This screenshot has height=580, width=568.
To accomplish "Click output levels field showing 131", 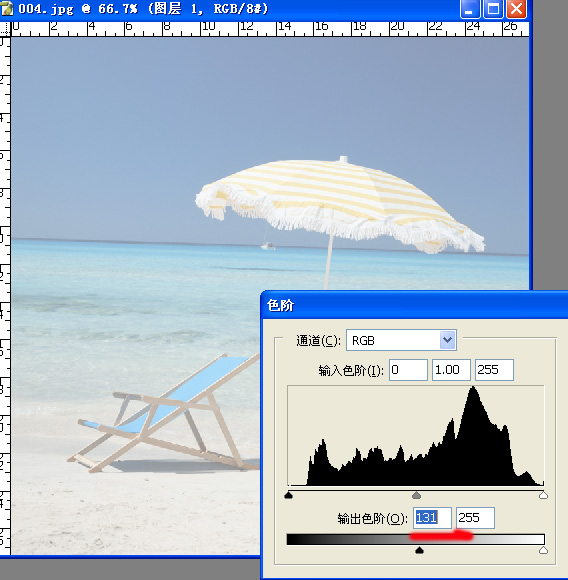I will (x=432, y=517).
